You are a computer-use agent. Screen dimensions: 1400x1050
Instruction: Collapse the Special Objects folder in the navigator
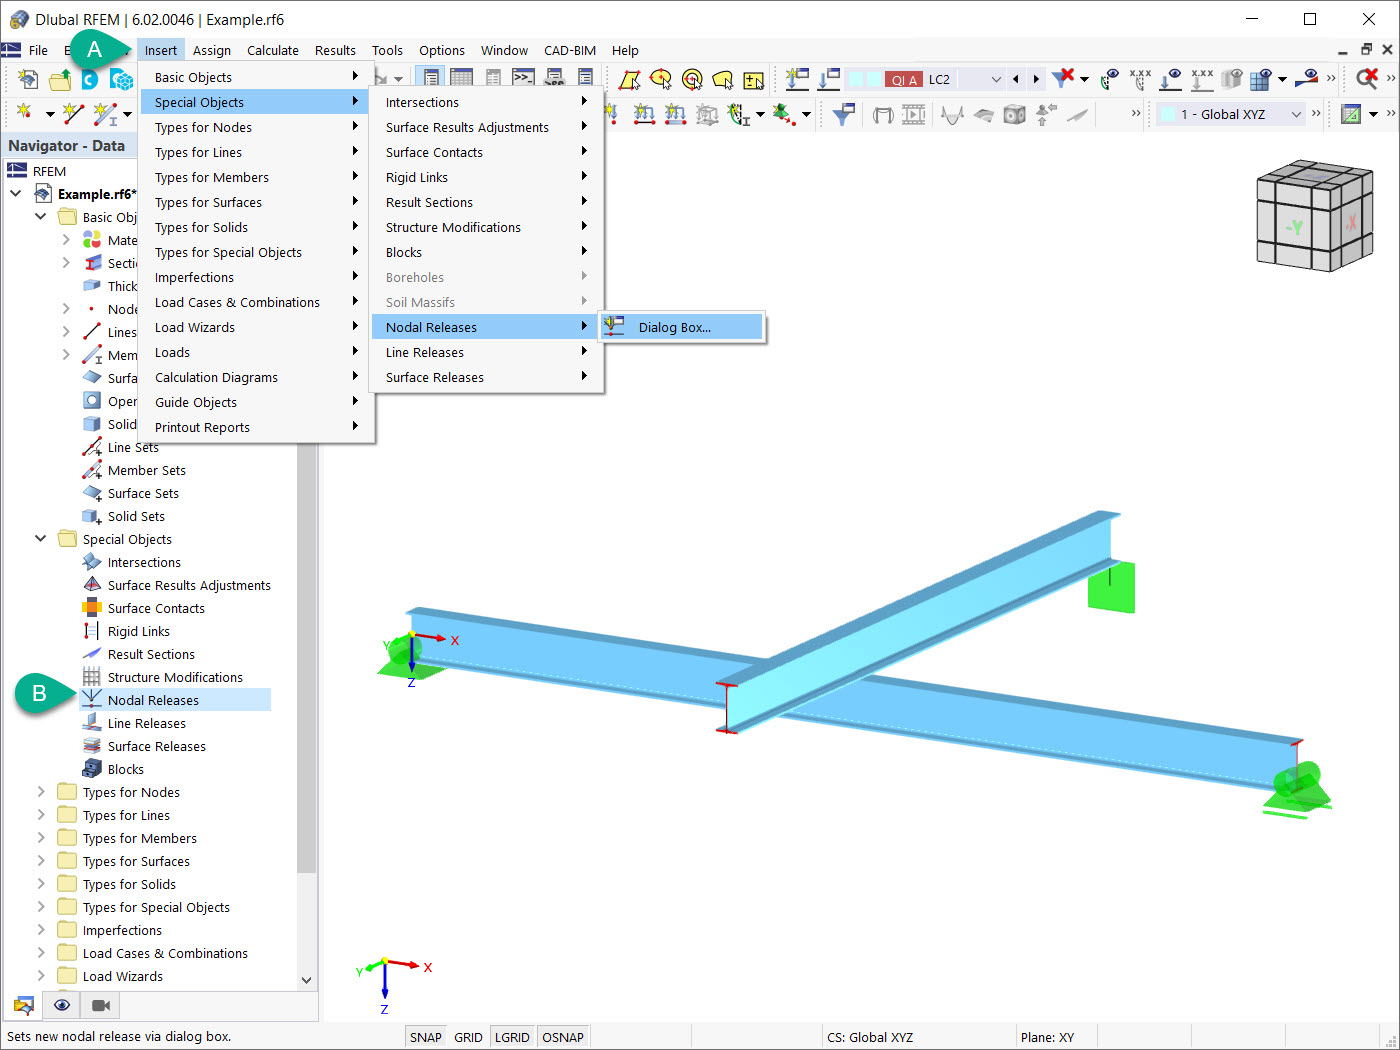pyautogui.click(x=40, y=539)
